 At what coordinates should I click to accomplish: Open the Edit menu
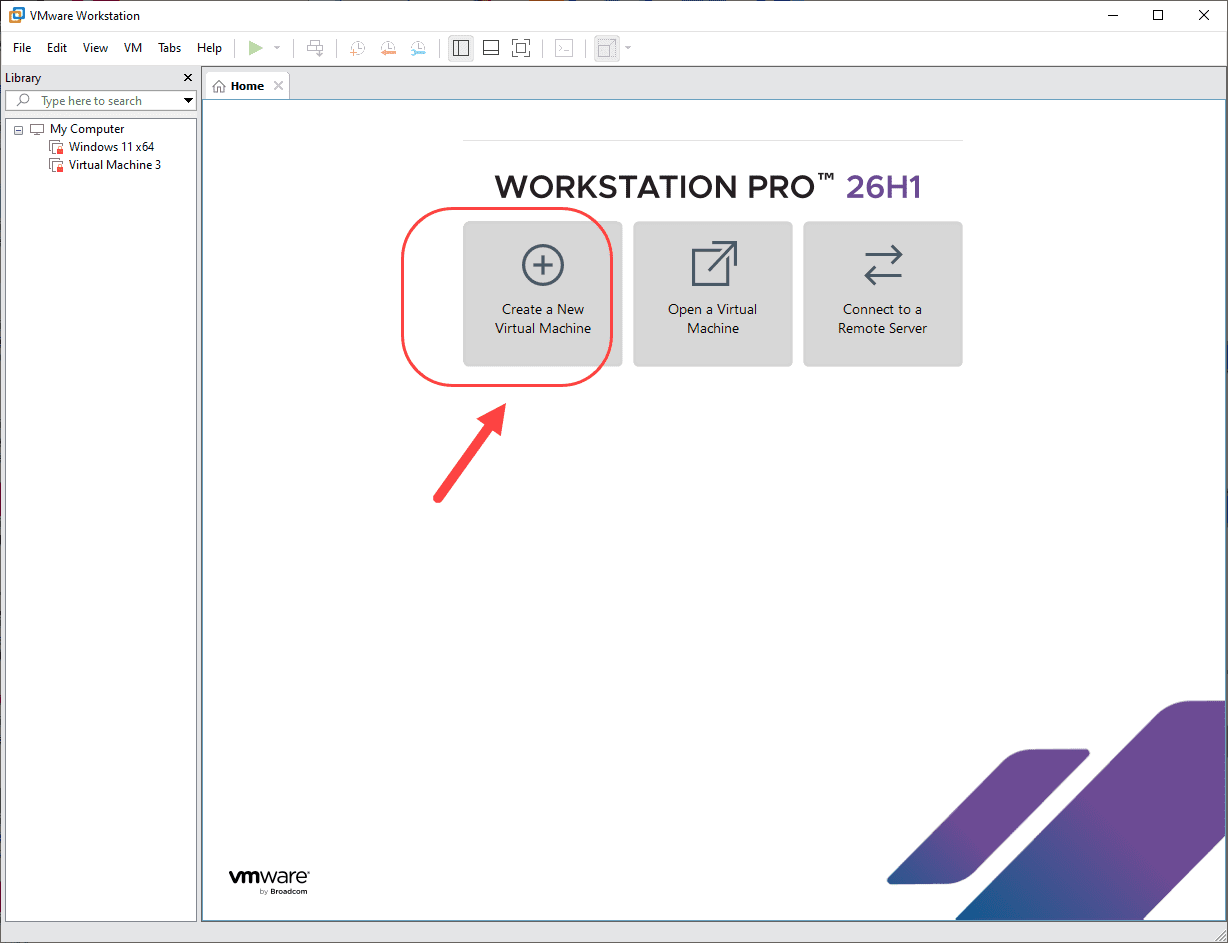pos(57,48)
